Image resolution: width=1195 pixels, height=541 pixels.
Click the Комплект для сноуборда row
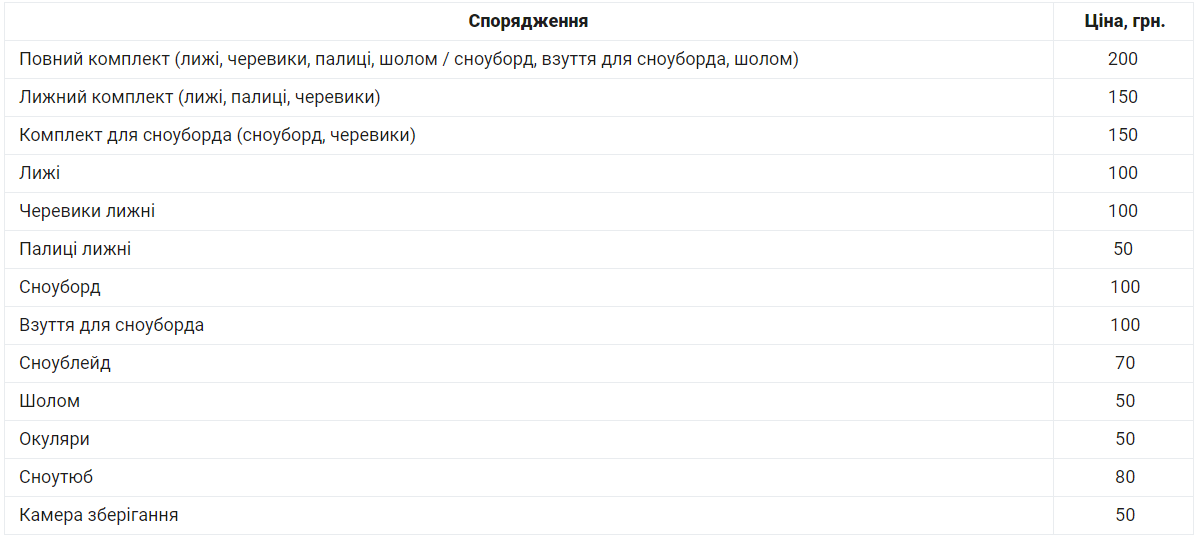coord(217,135)
